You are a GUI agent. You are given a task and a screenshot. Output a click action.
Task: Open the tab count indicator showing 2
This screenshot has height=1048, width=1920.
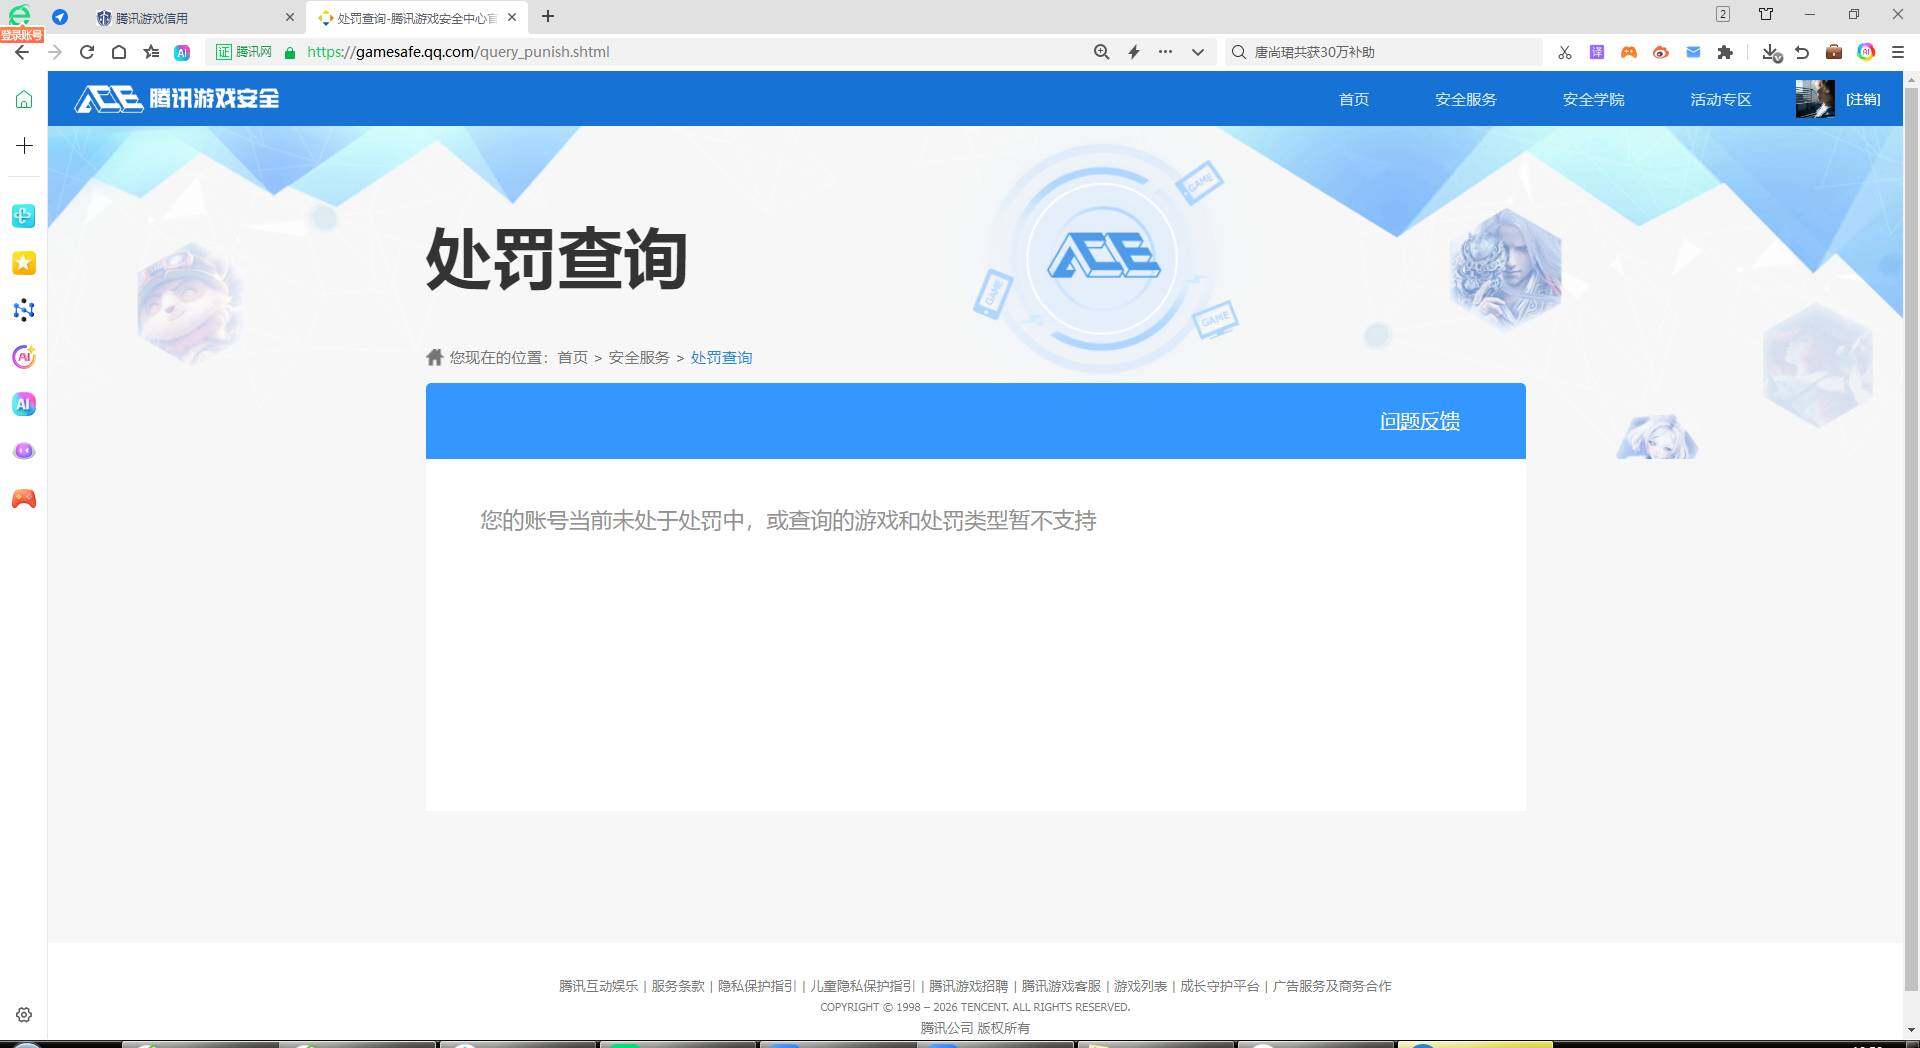(1722, 14)
